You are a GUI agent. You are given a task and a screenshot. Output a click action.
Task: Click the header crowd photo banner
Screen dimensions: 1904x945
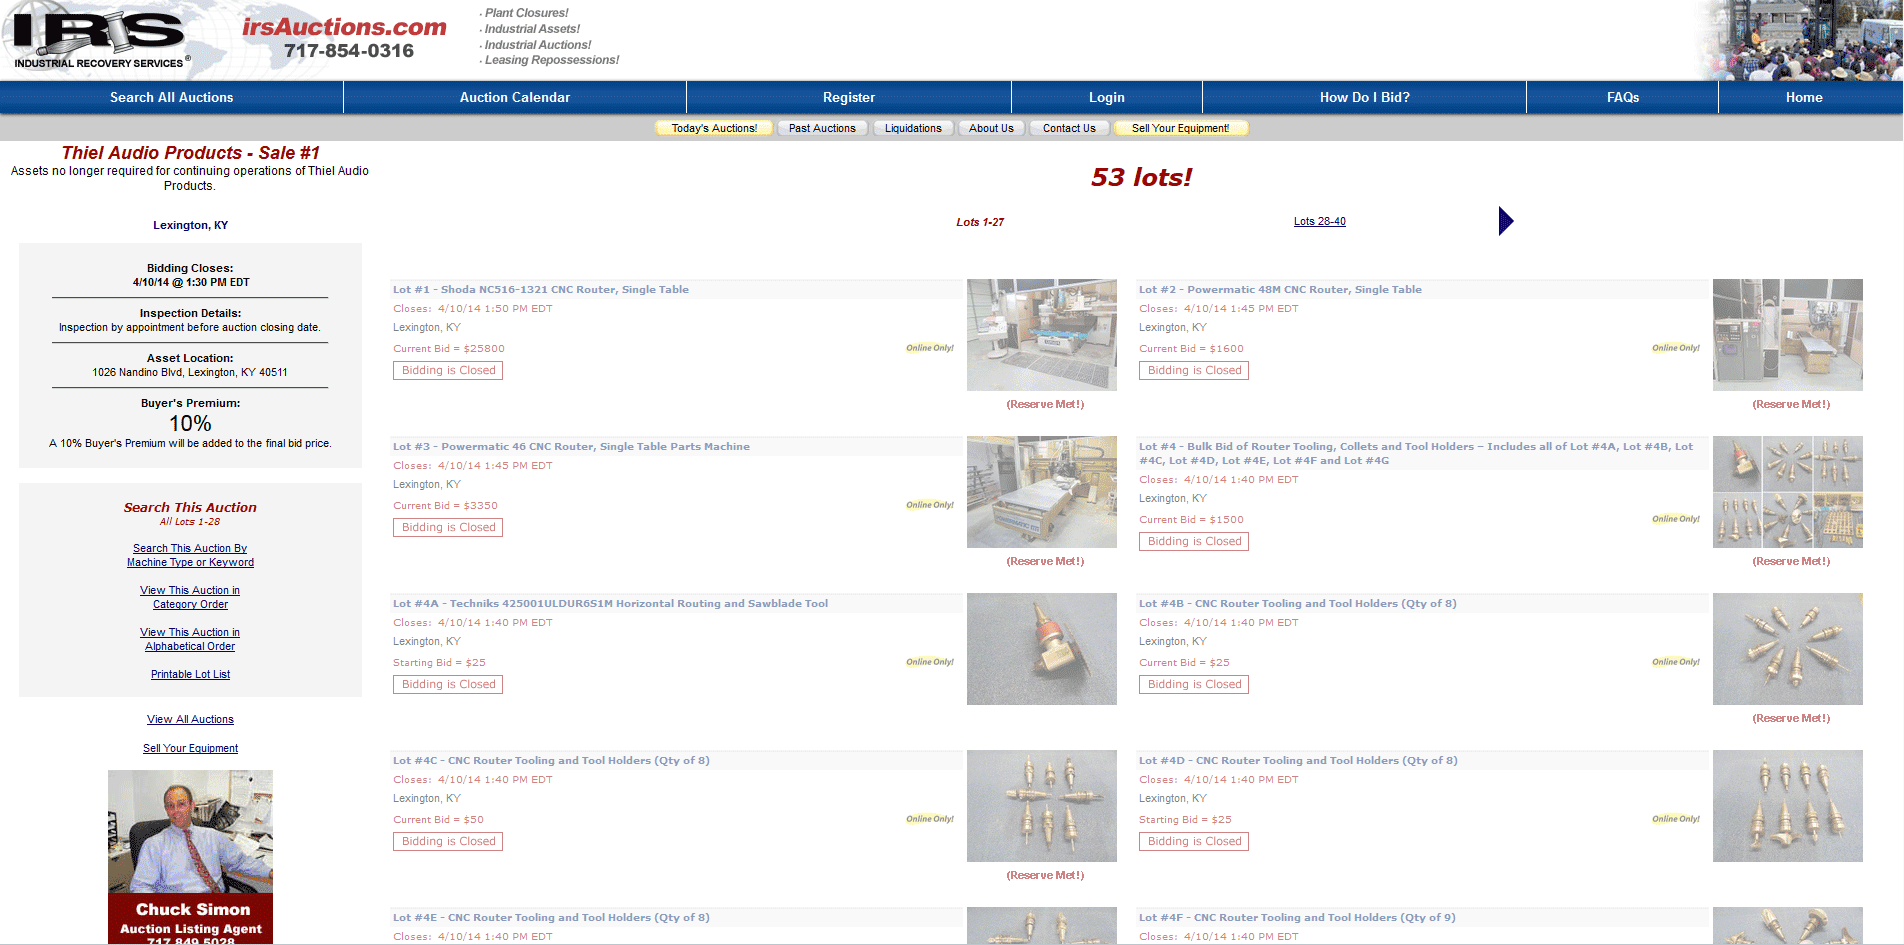[x=1800, y=40]
